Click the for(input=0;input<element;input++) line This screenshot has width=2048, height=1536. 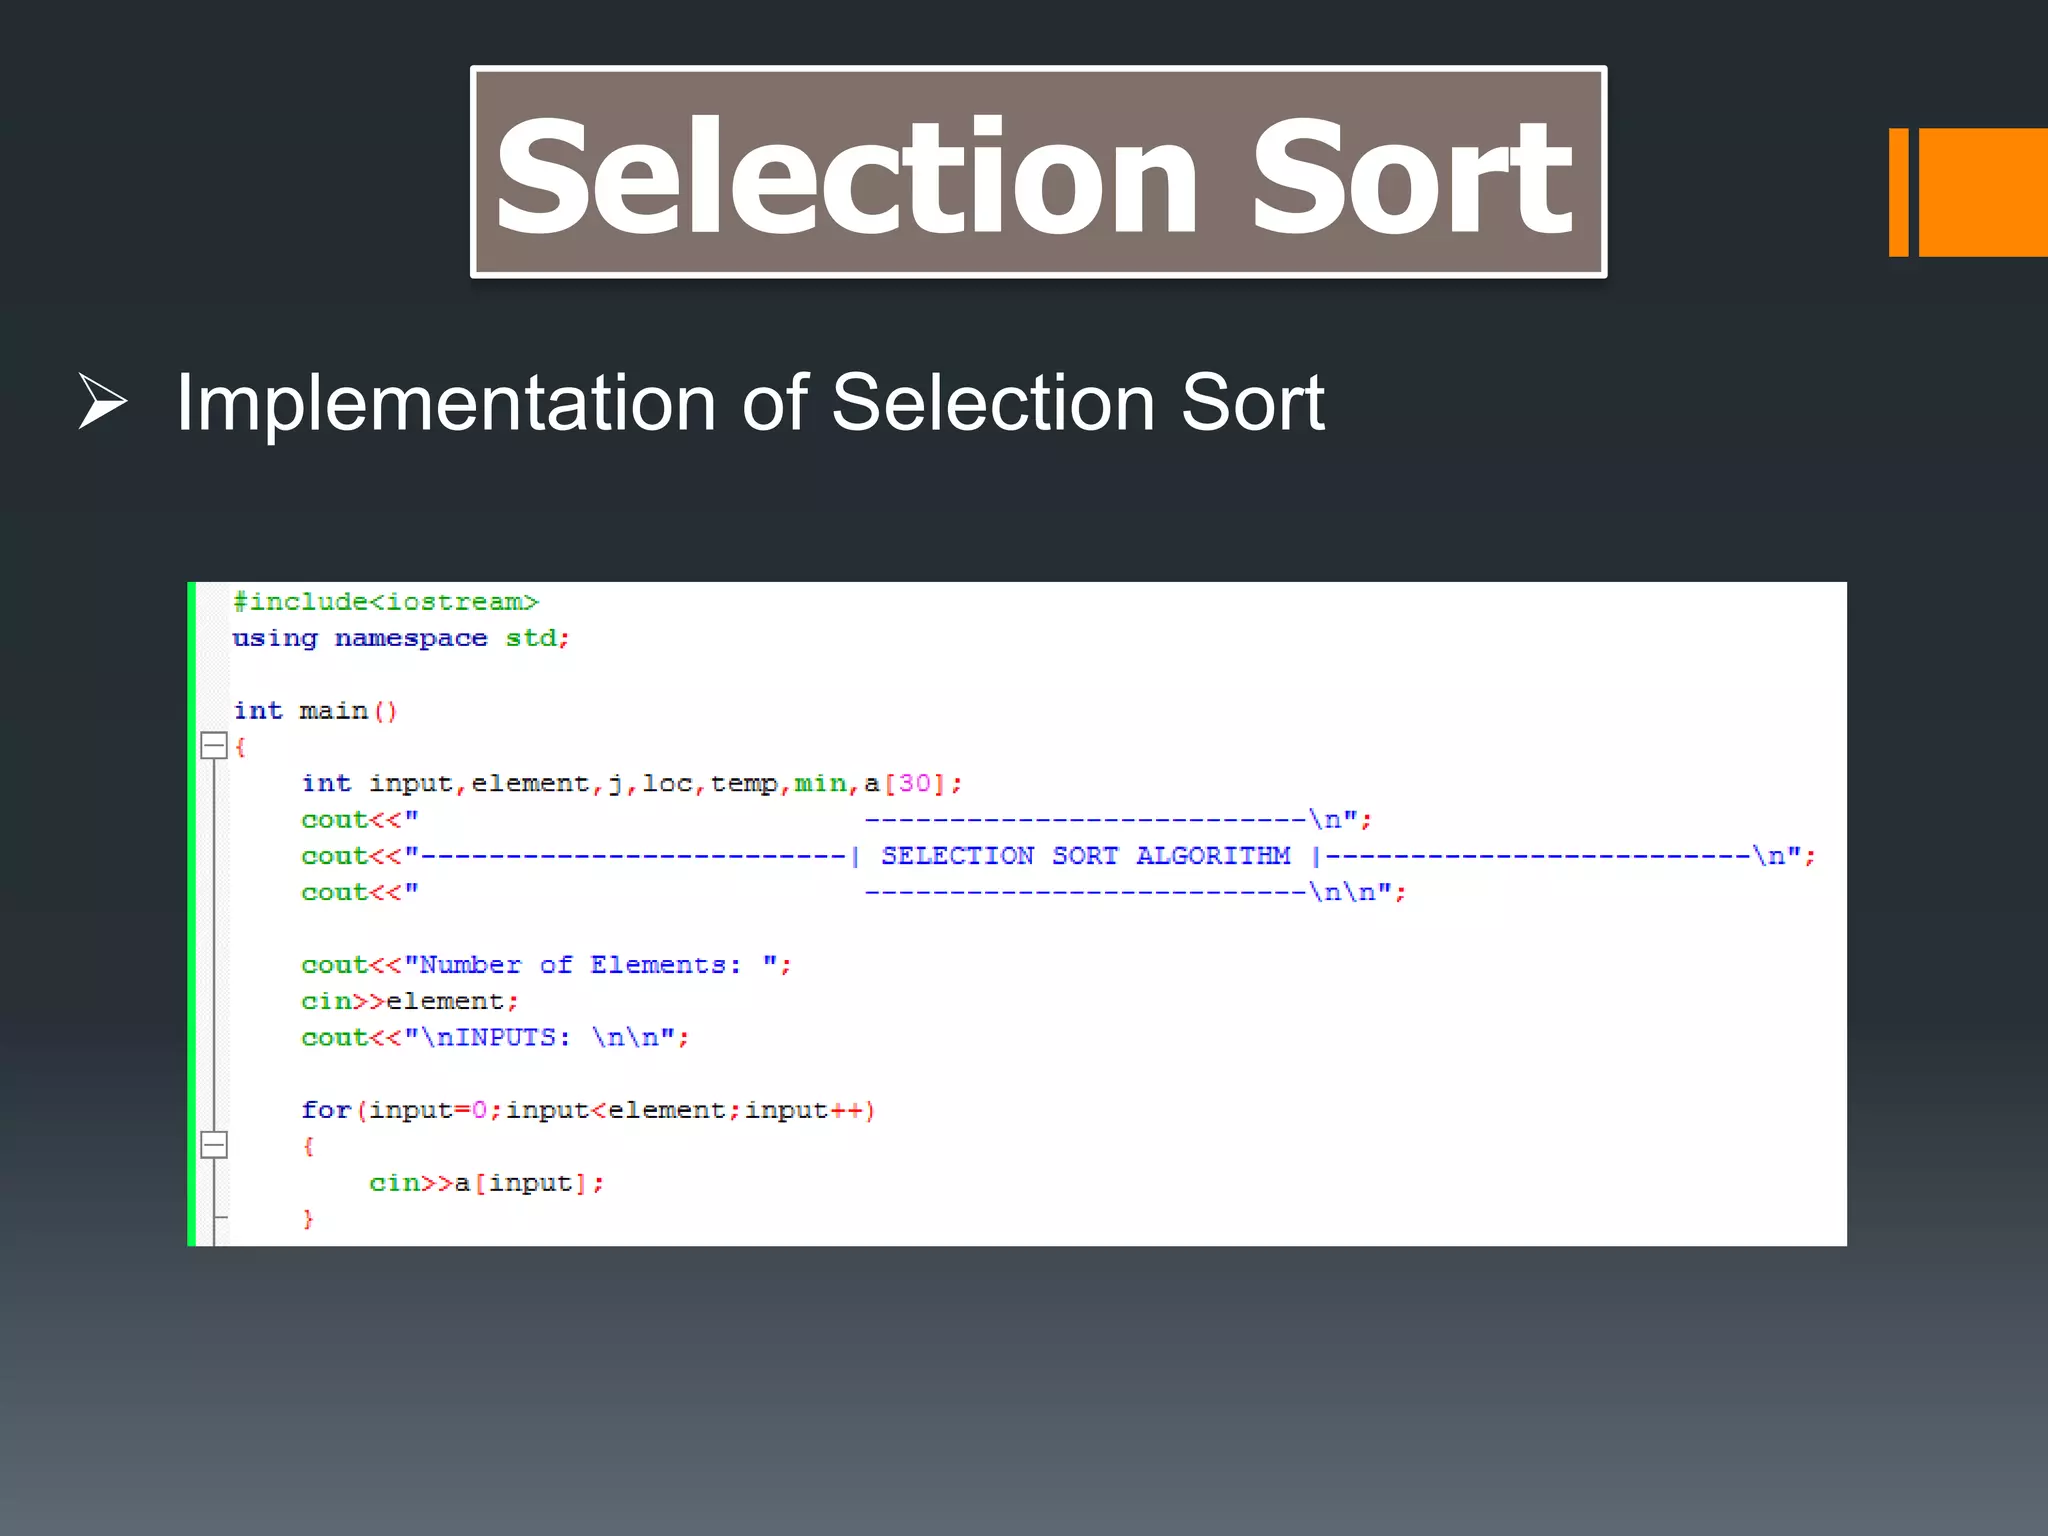[x=589, y=1110]
